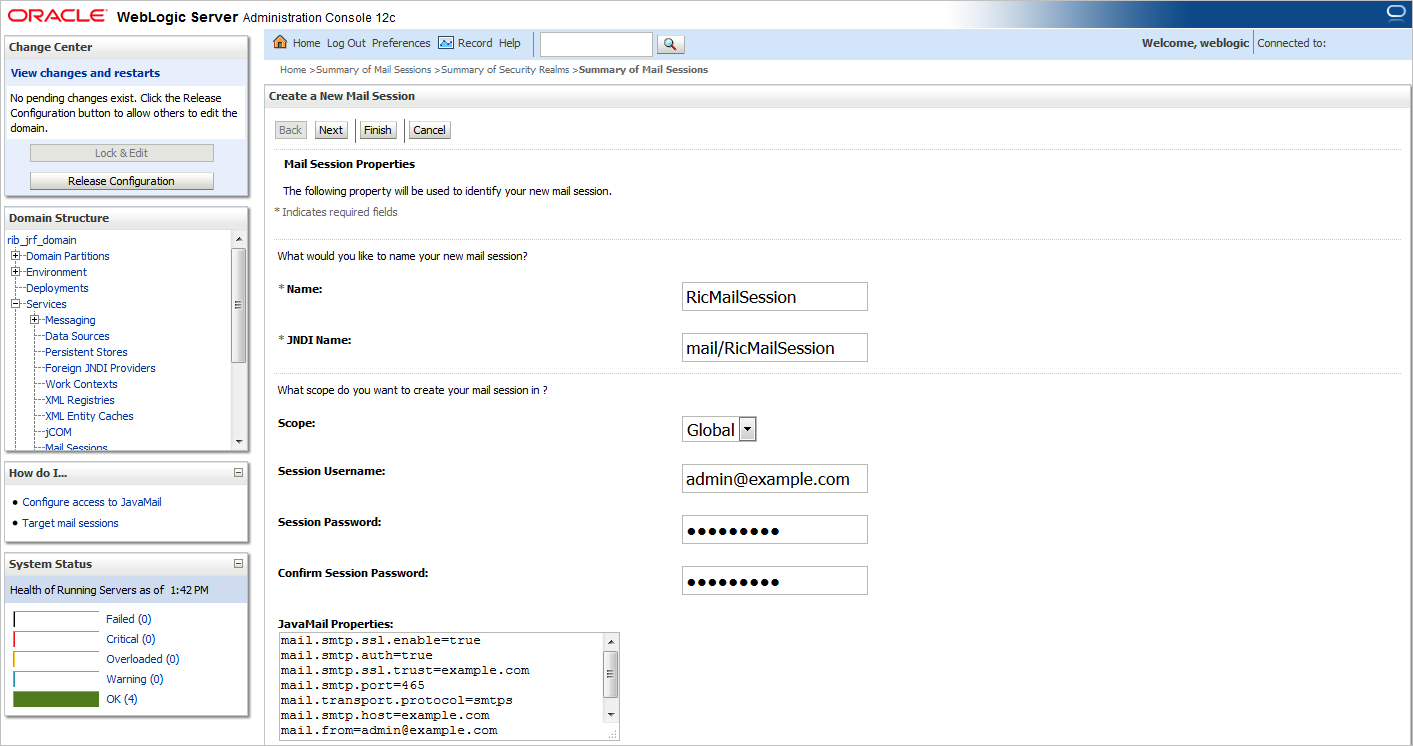
Task: Collapse the System Status panel
Action: pyautogui.click(x=238, y=563)
